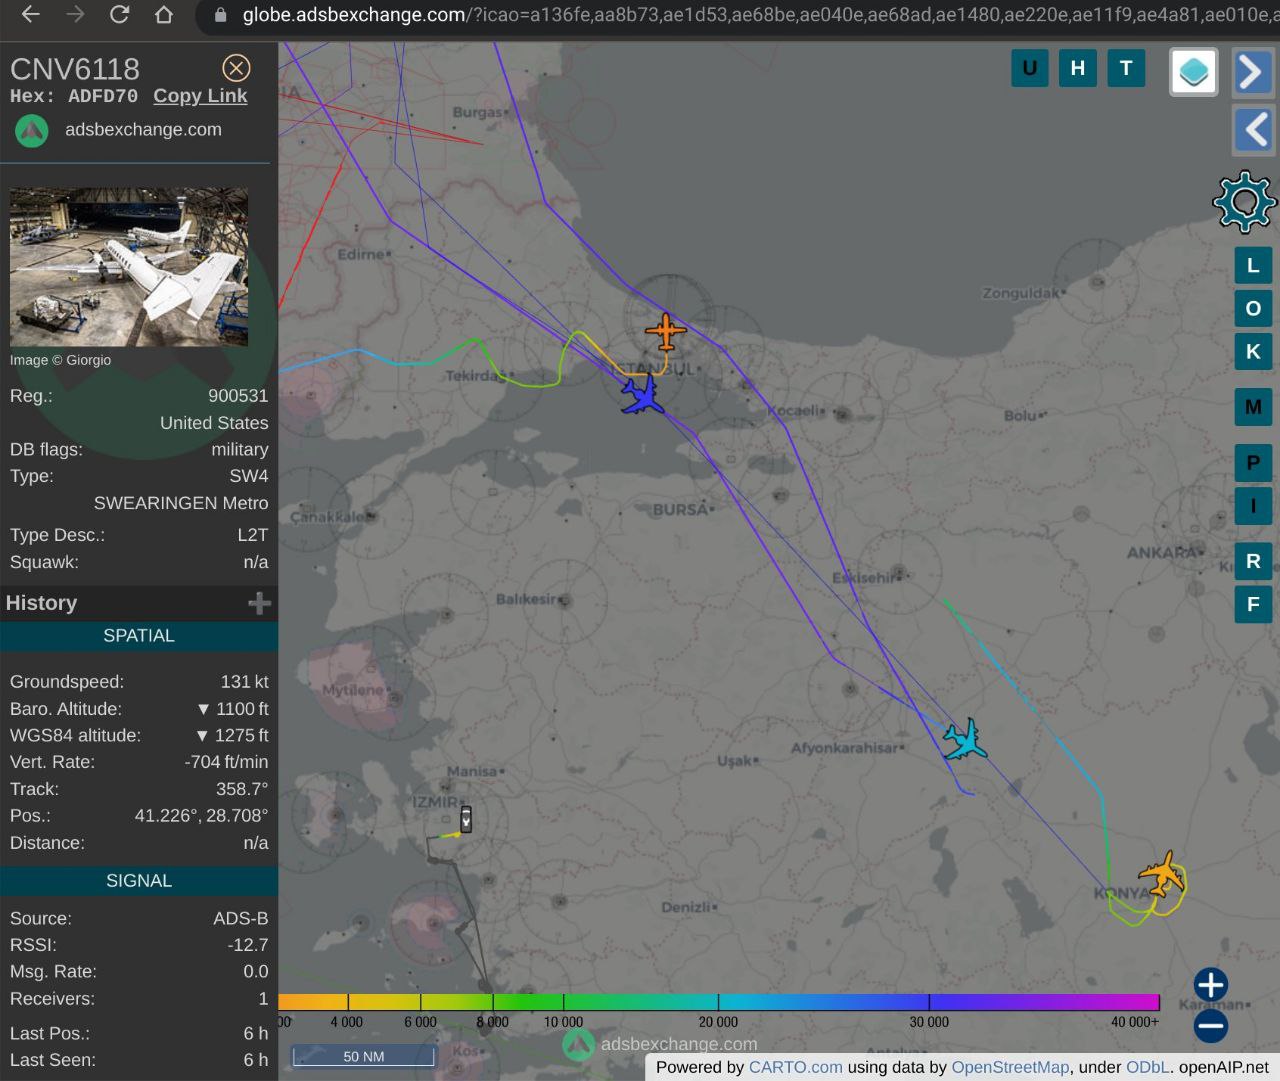Open the OpenStreetMap attribution link
The image size is (1280, 1081).
[x=1010, y=1067]
